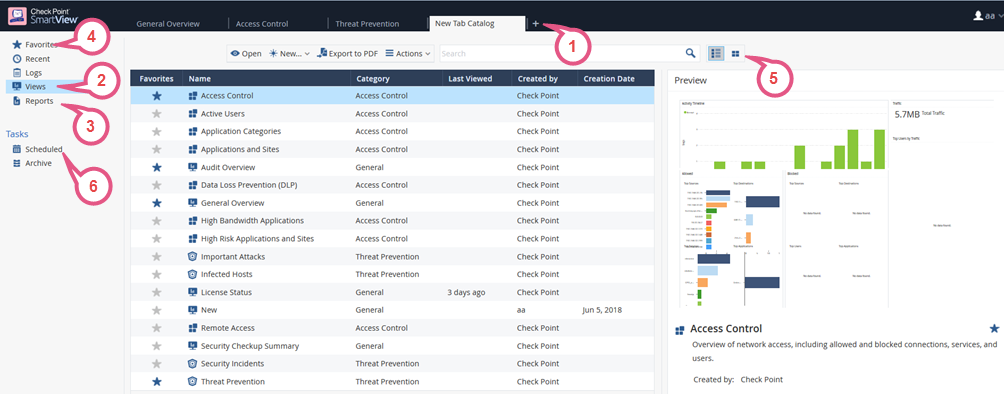The image size is (1004, 394).
Task: Favorite the Application Categories view star
Action: pyautogui.click(x=157, y=131)
